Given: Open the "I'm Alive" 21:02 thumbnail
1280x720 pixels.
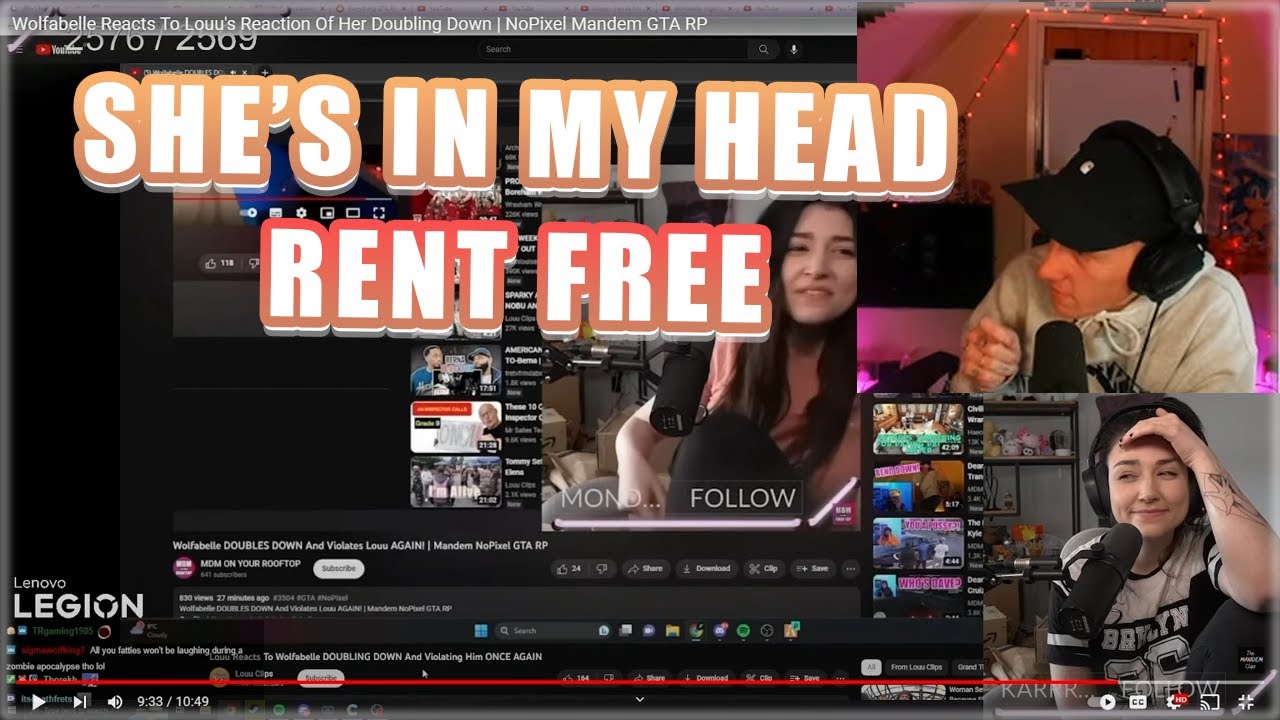Looking at the screenshot, I should coord(456,483).
